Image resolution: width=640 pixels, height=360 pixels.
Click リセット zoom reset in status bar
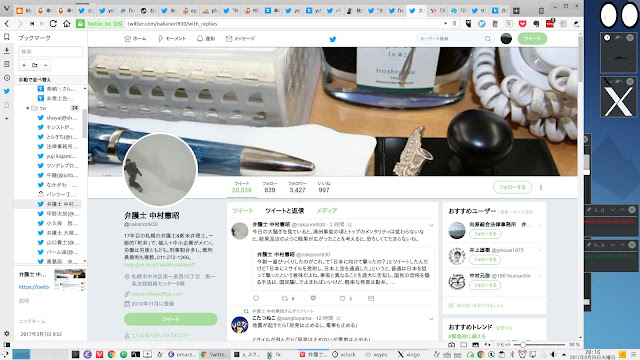tap(503, 345)
